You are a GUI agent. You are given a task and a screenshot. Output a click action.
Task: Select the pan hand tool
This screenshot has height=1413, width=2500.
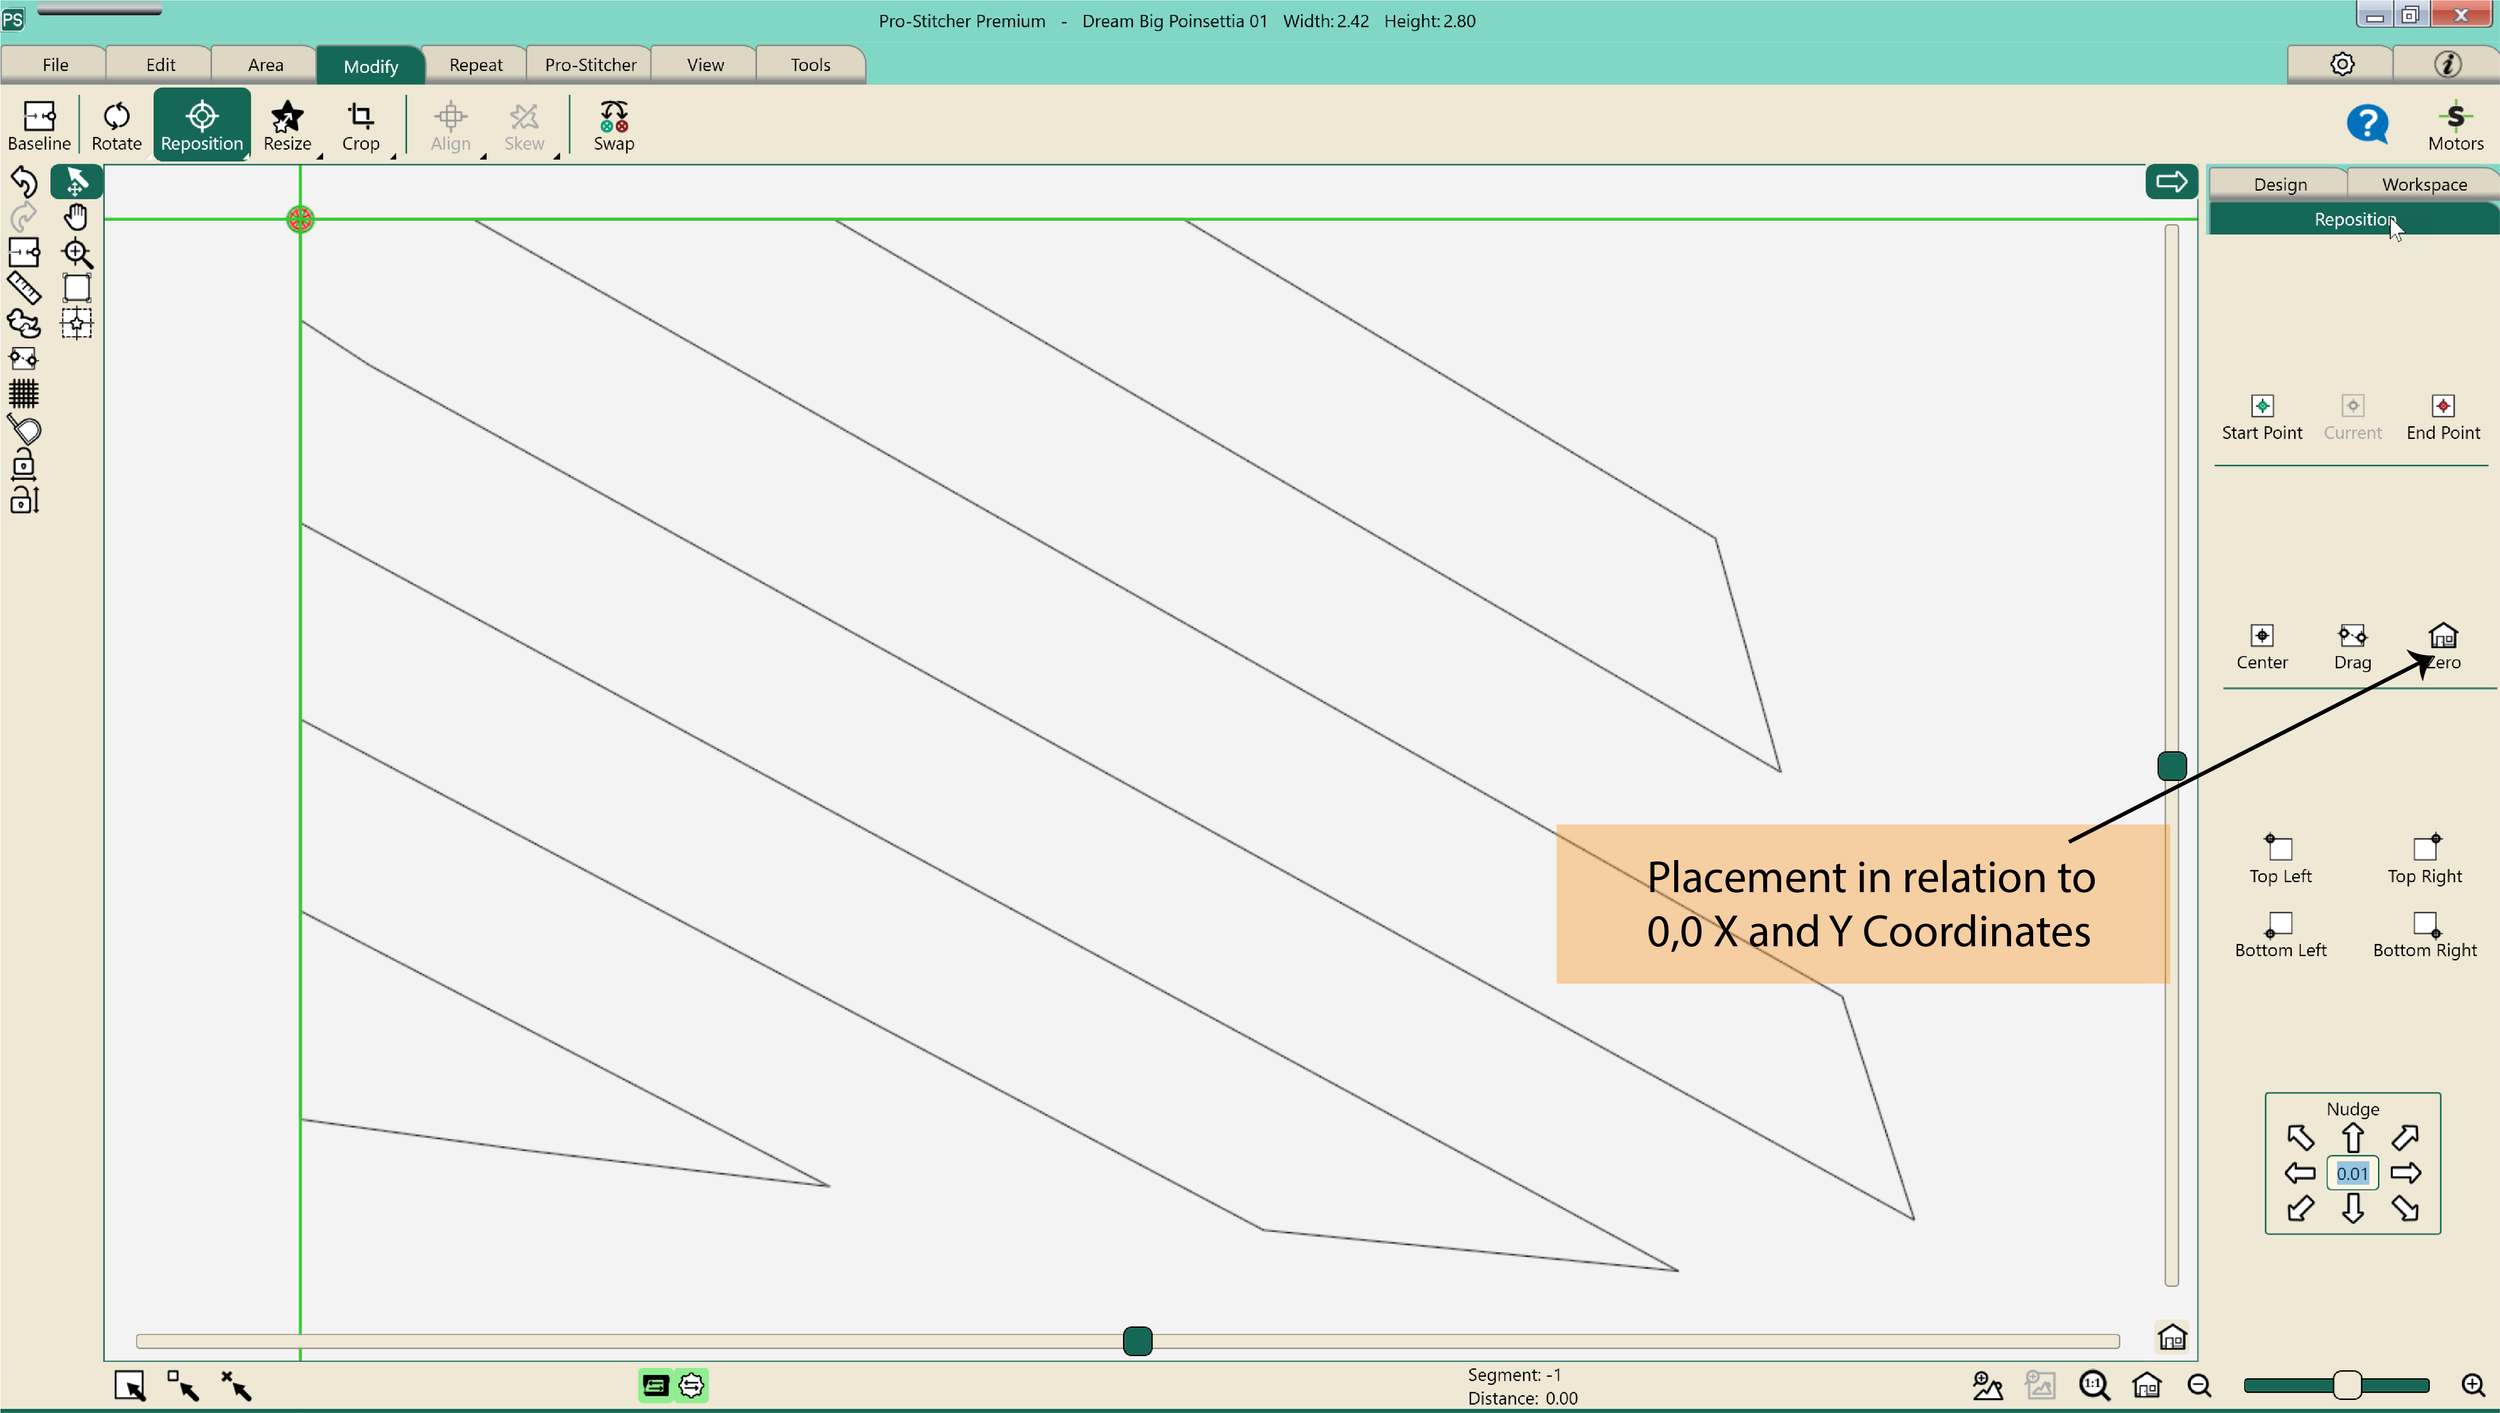[76, 217]
